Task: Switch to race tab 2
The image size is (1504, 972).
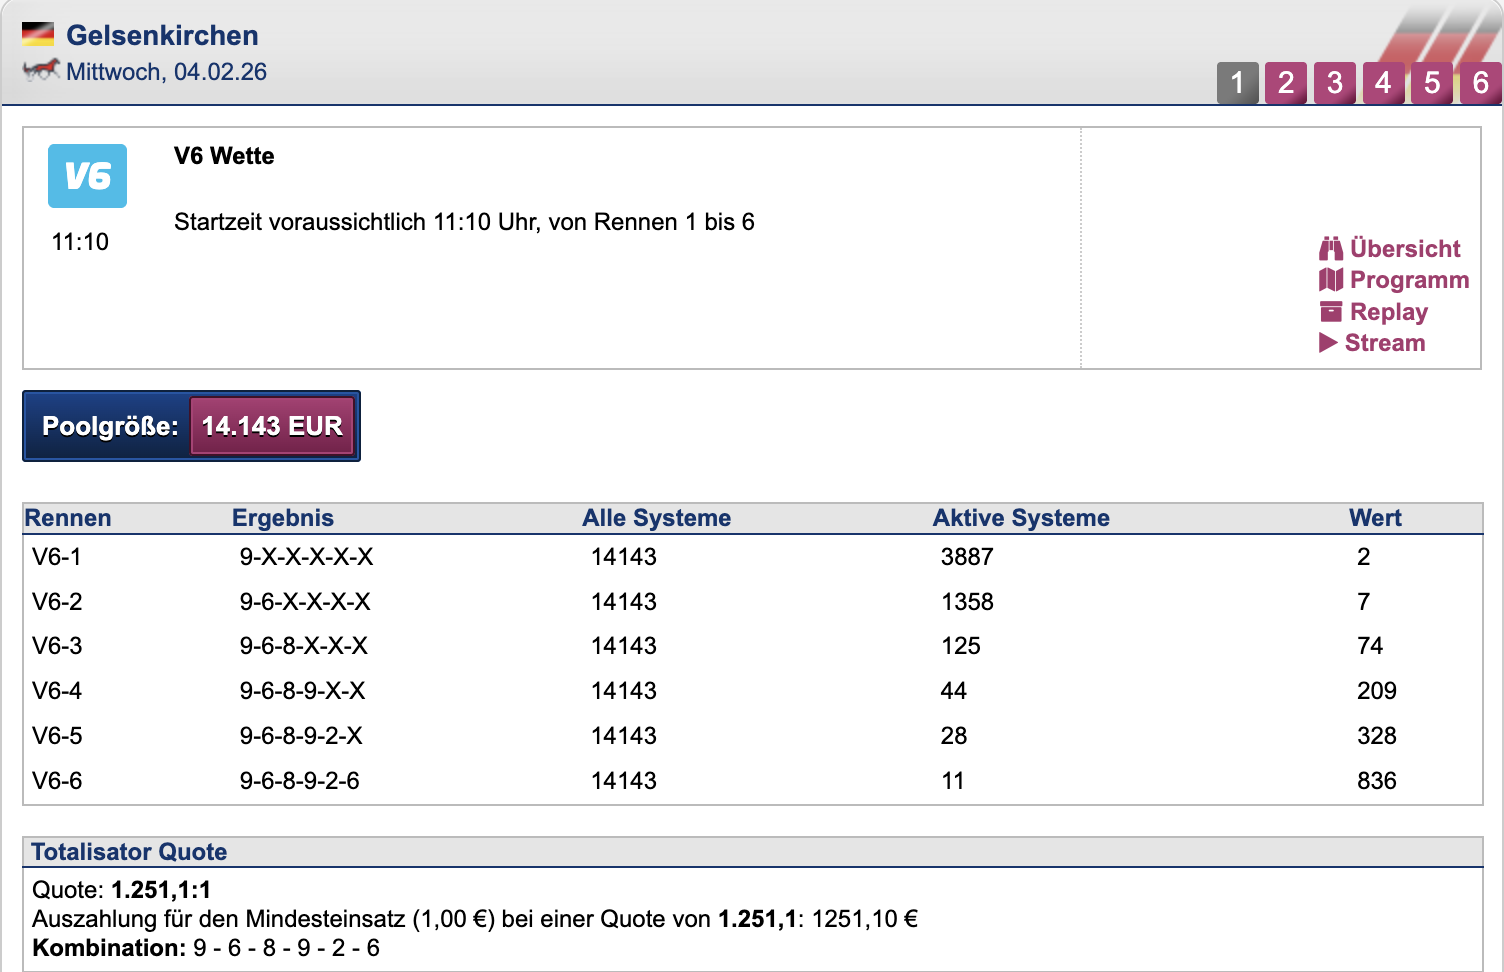Action: point(1286,83)
